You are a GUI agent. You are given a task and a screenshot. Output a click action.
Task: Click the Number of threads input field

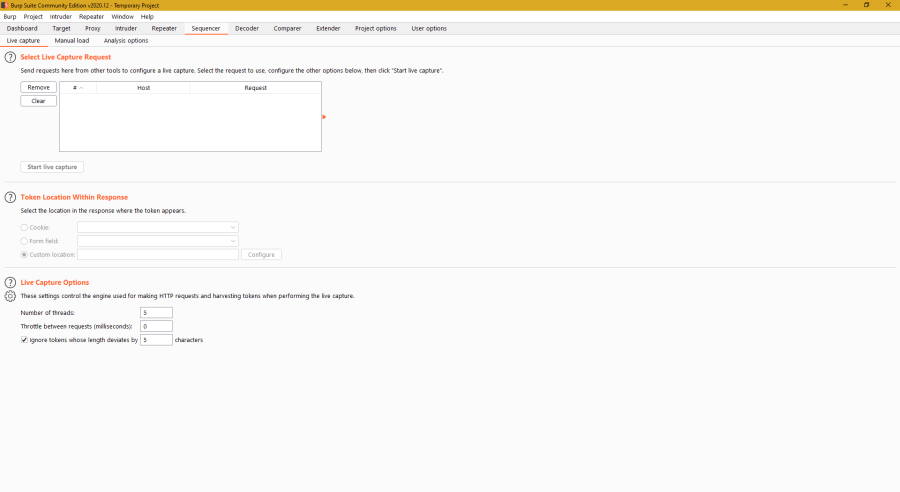coord(156,313)
